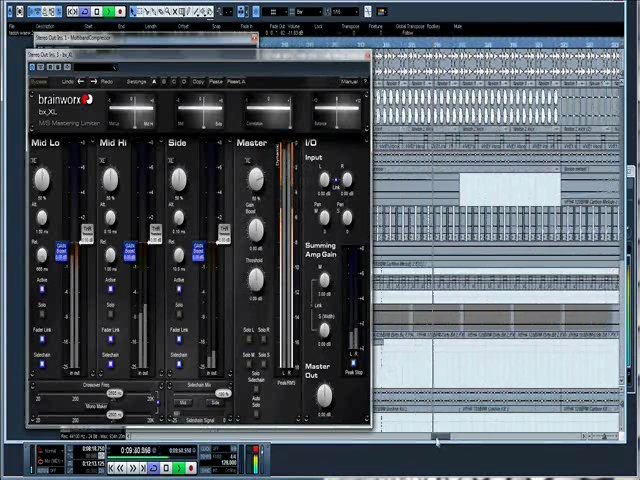The width and height of the screenshot is (640, 480).
Task: Select the Range Selection tool
Action: tap(140, 11)
